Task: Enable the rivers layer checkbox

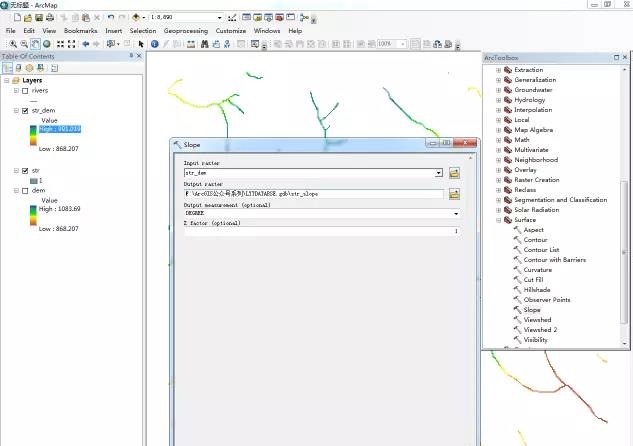Action: (25, 91)
